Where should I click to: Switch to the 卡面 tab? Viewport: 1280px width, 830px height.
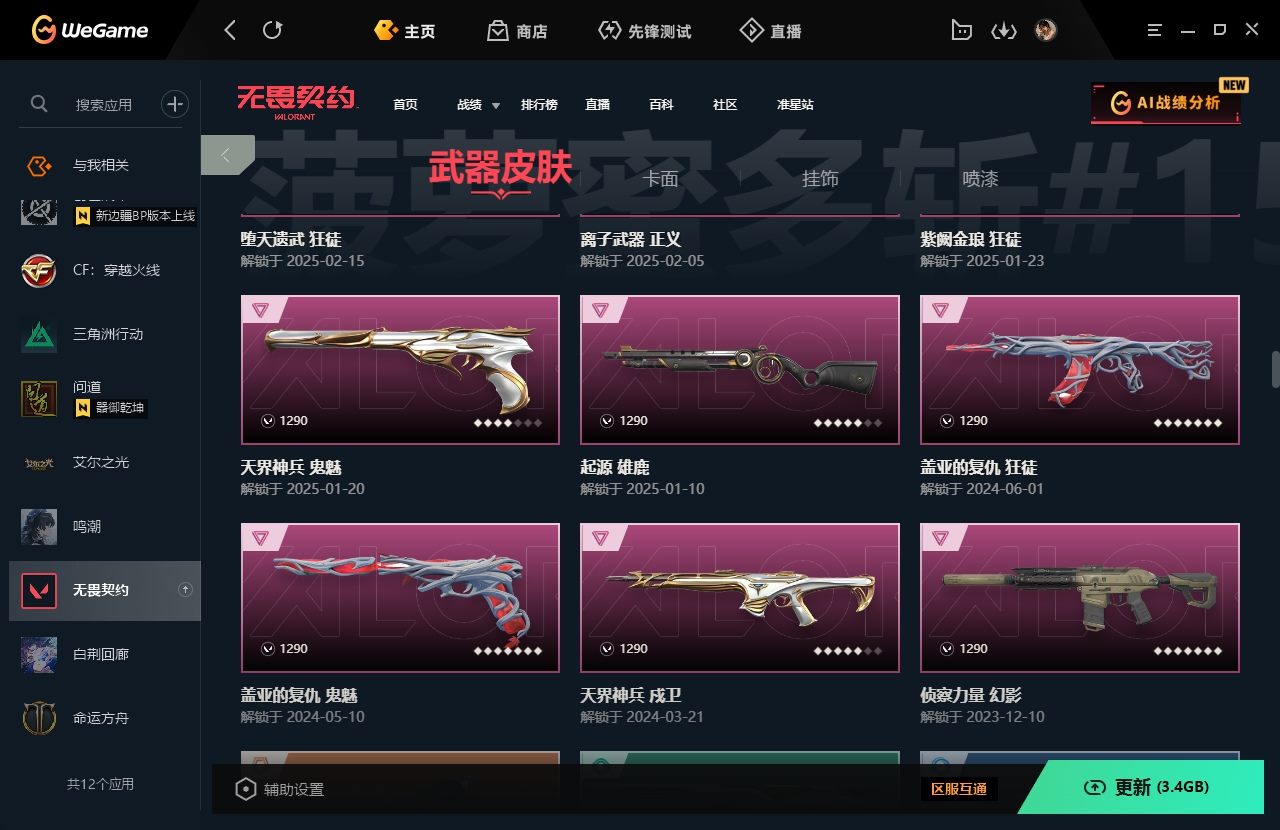661,179
